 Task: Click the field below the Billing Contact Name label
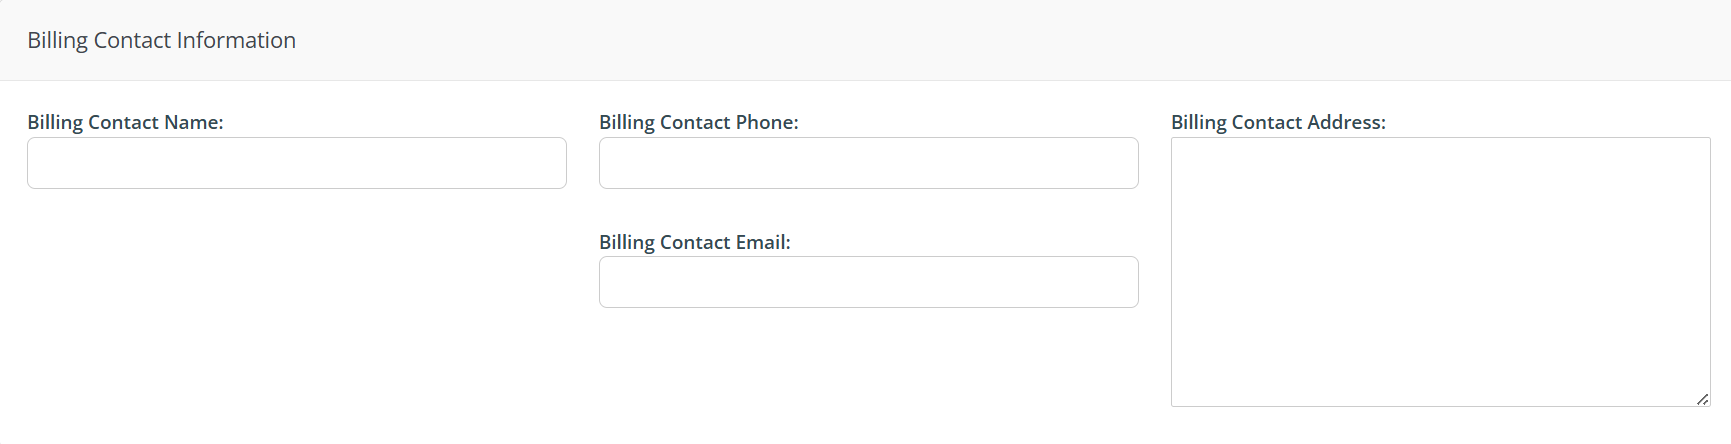click(x=297, y=163)
